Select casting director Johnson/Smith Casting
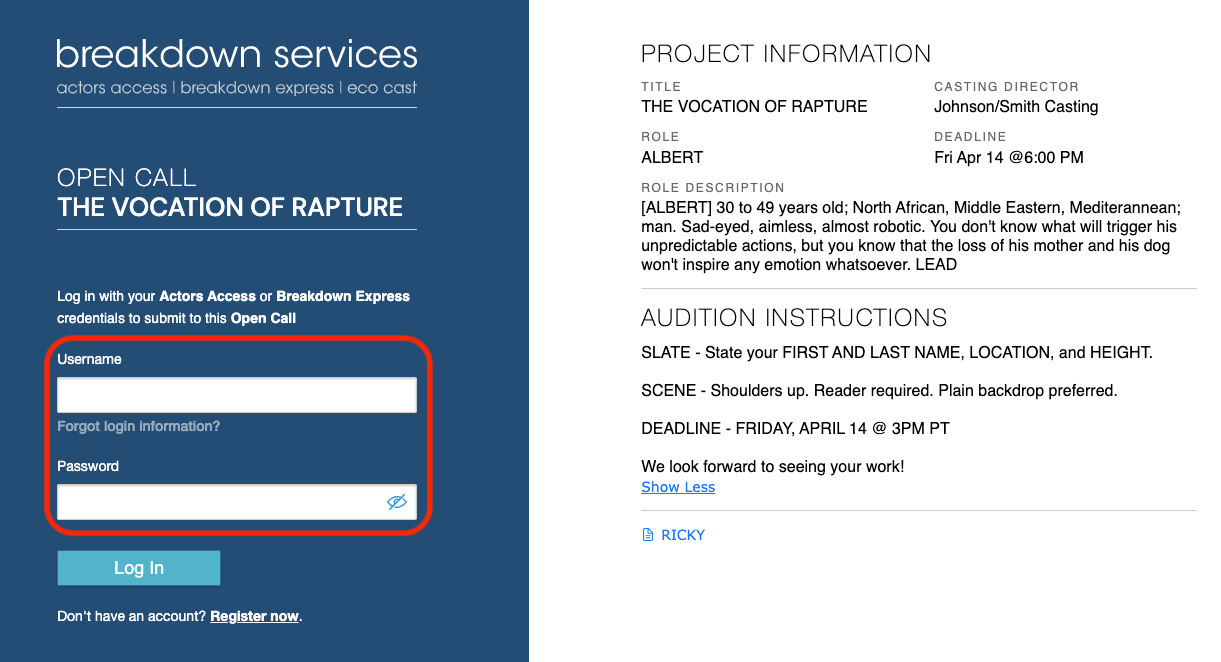Screen dimensions: 1221x662 [x=1016, y=106]
